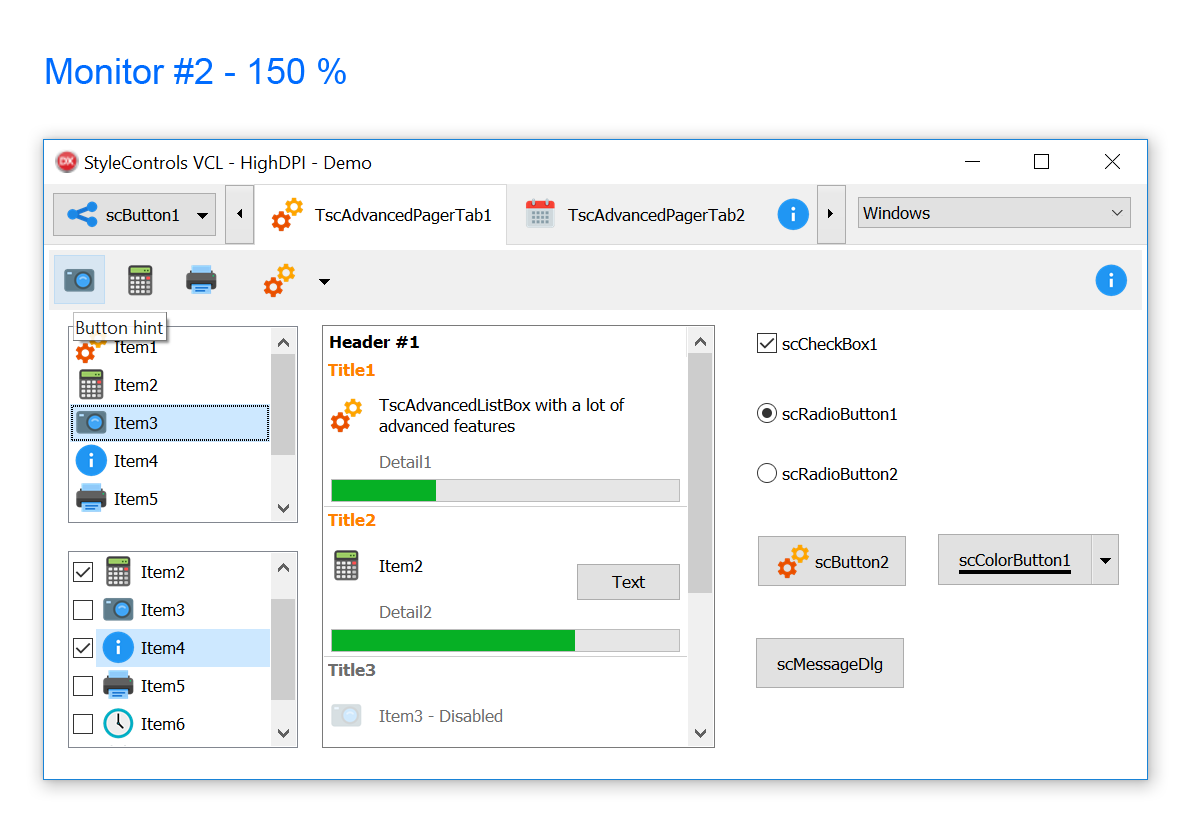The width and height of the screenshot is (1197, 825).
Task: Click checklist scroll down arrow
Action: (x=283, y=733)
